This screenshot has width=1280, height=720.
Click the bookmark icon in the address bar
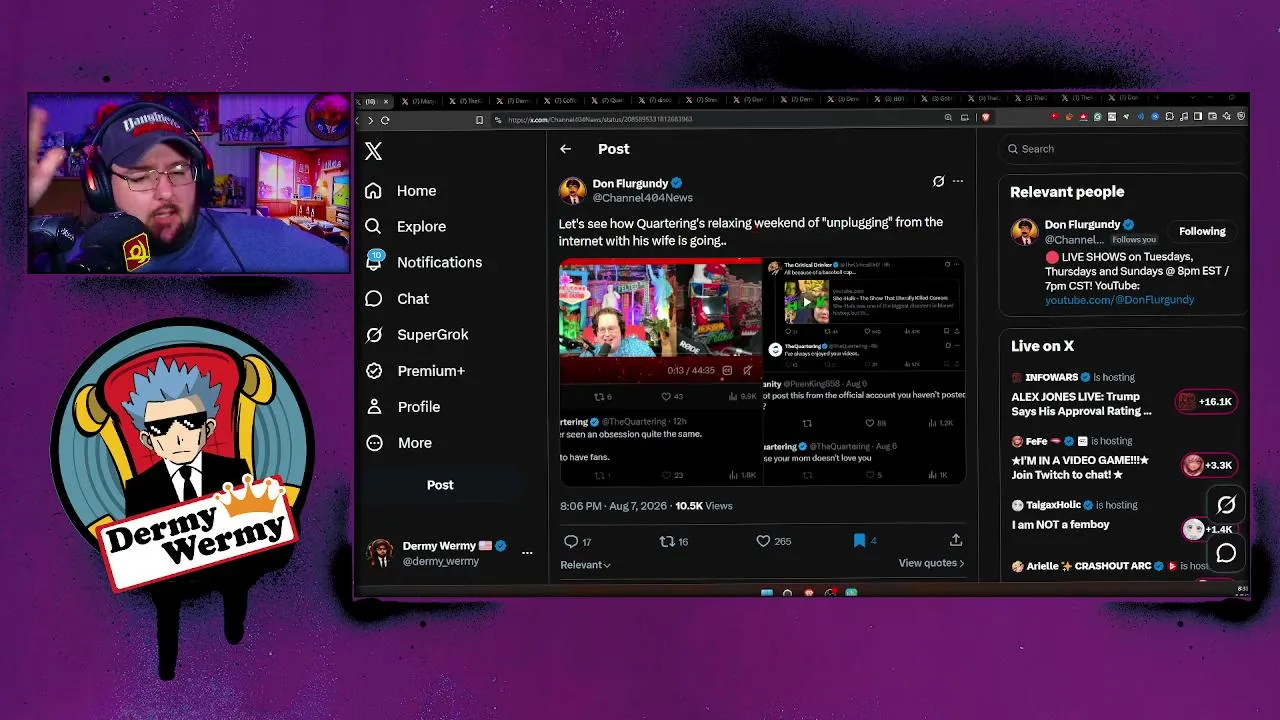tap(480, 120)
